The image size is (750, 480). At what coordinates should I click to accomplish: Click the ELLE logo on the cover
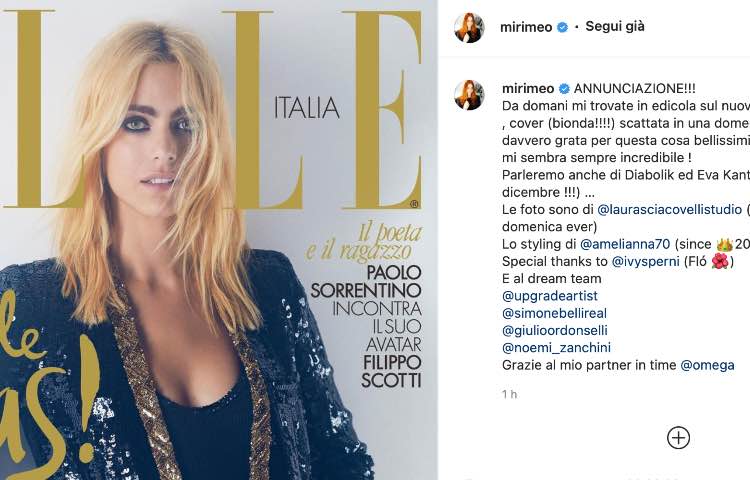[x=213, y=110]
